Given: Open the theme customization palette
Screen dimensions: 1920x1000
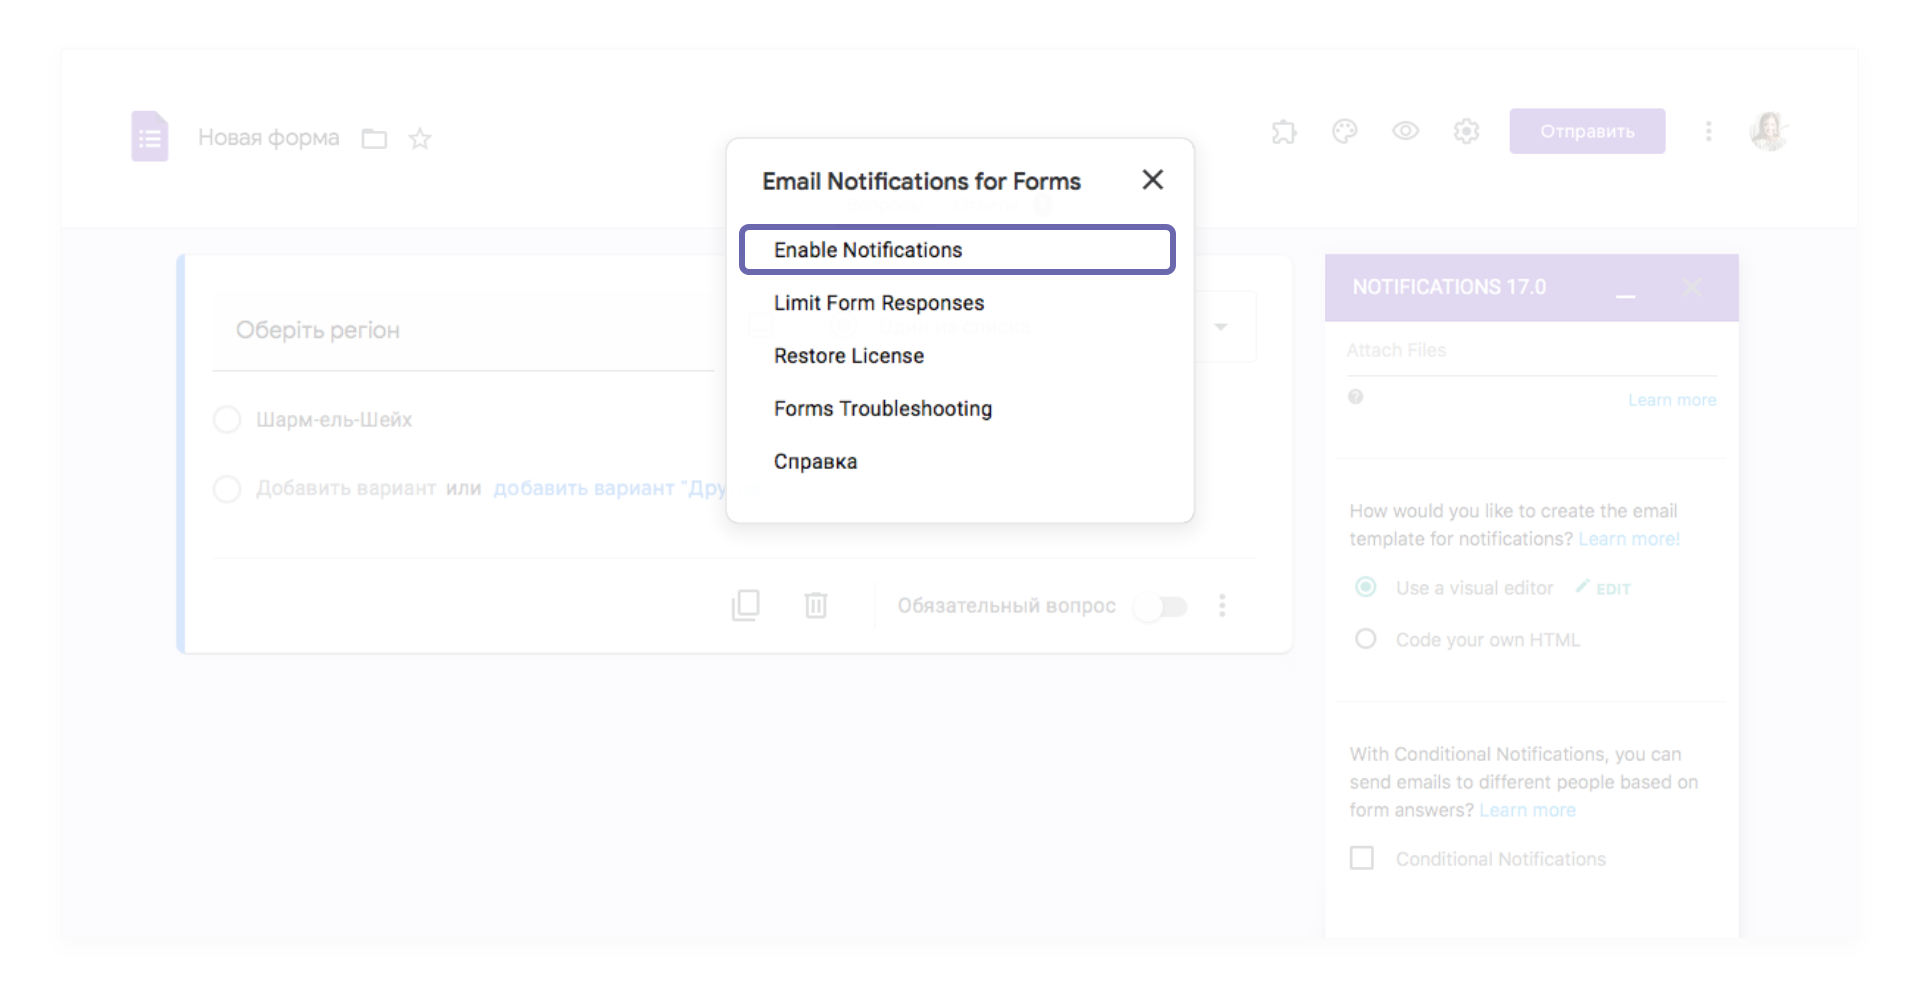Looking at the screenshot, I should (x=1344, y=131).
